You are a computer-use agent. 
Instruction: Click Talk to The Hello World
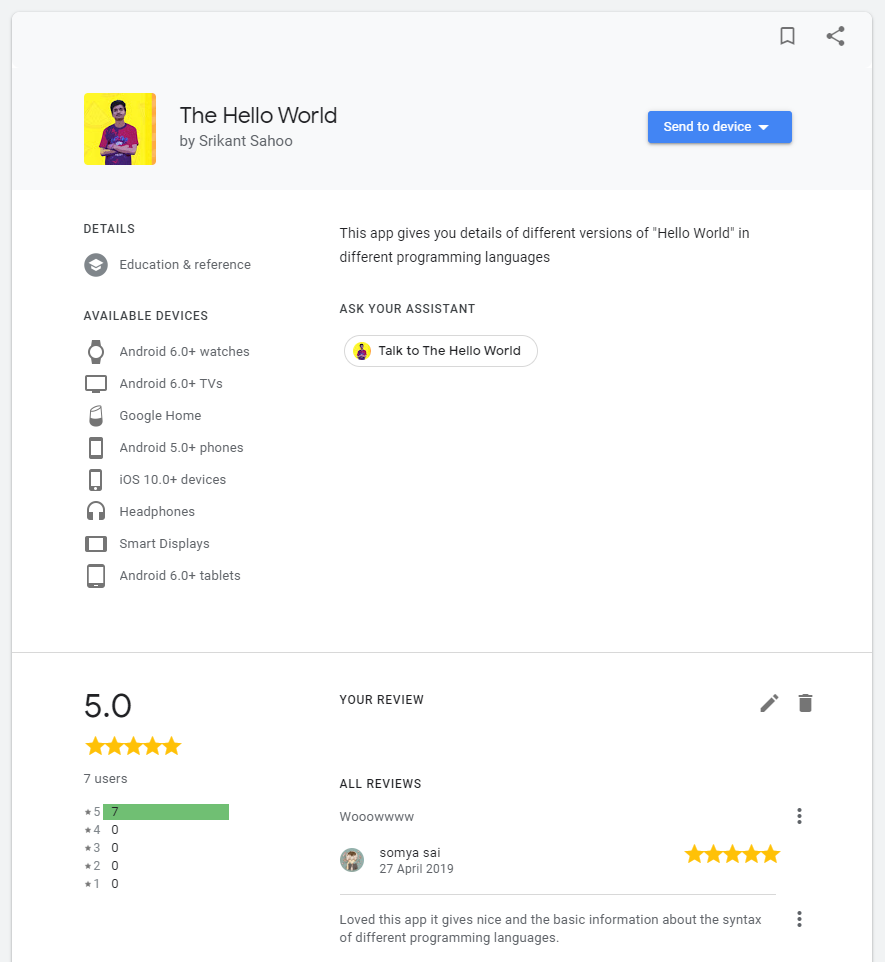440,351
